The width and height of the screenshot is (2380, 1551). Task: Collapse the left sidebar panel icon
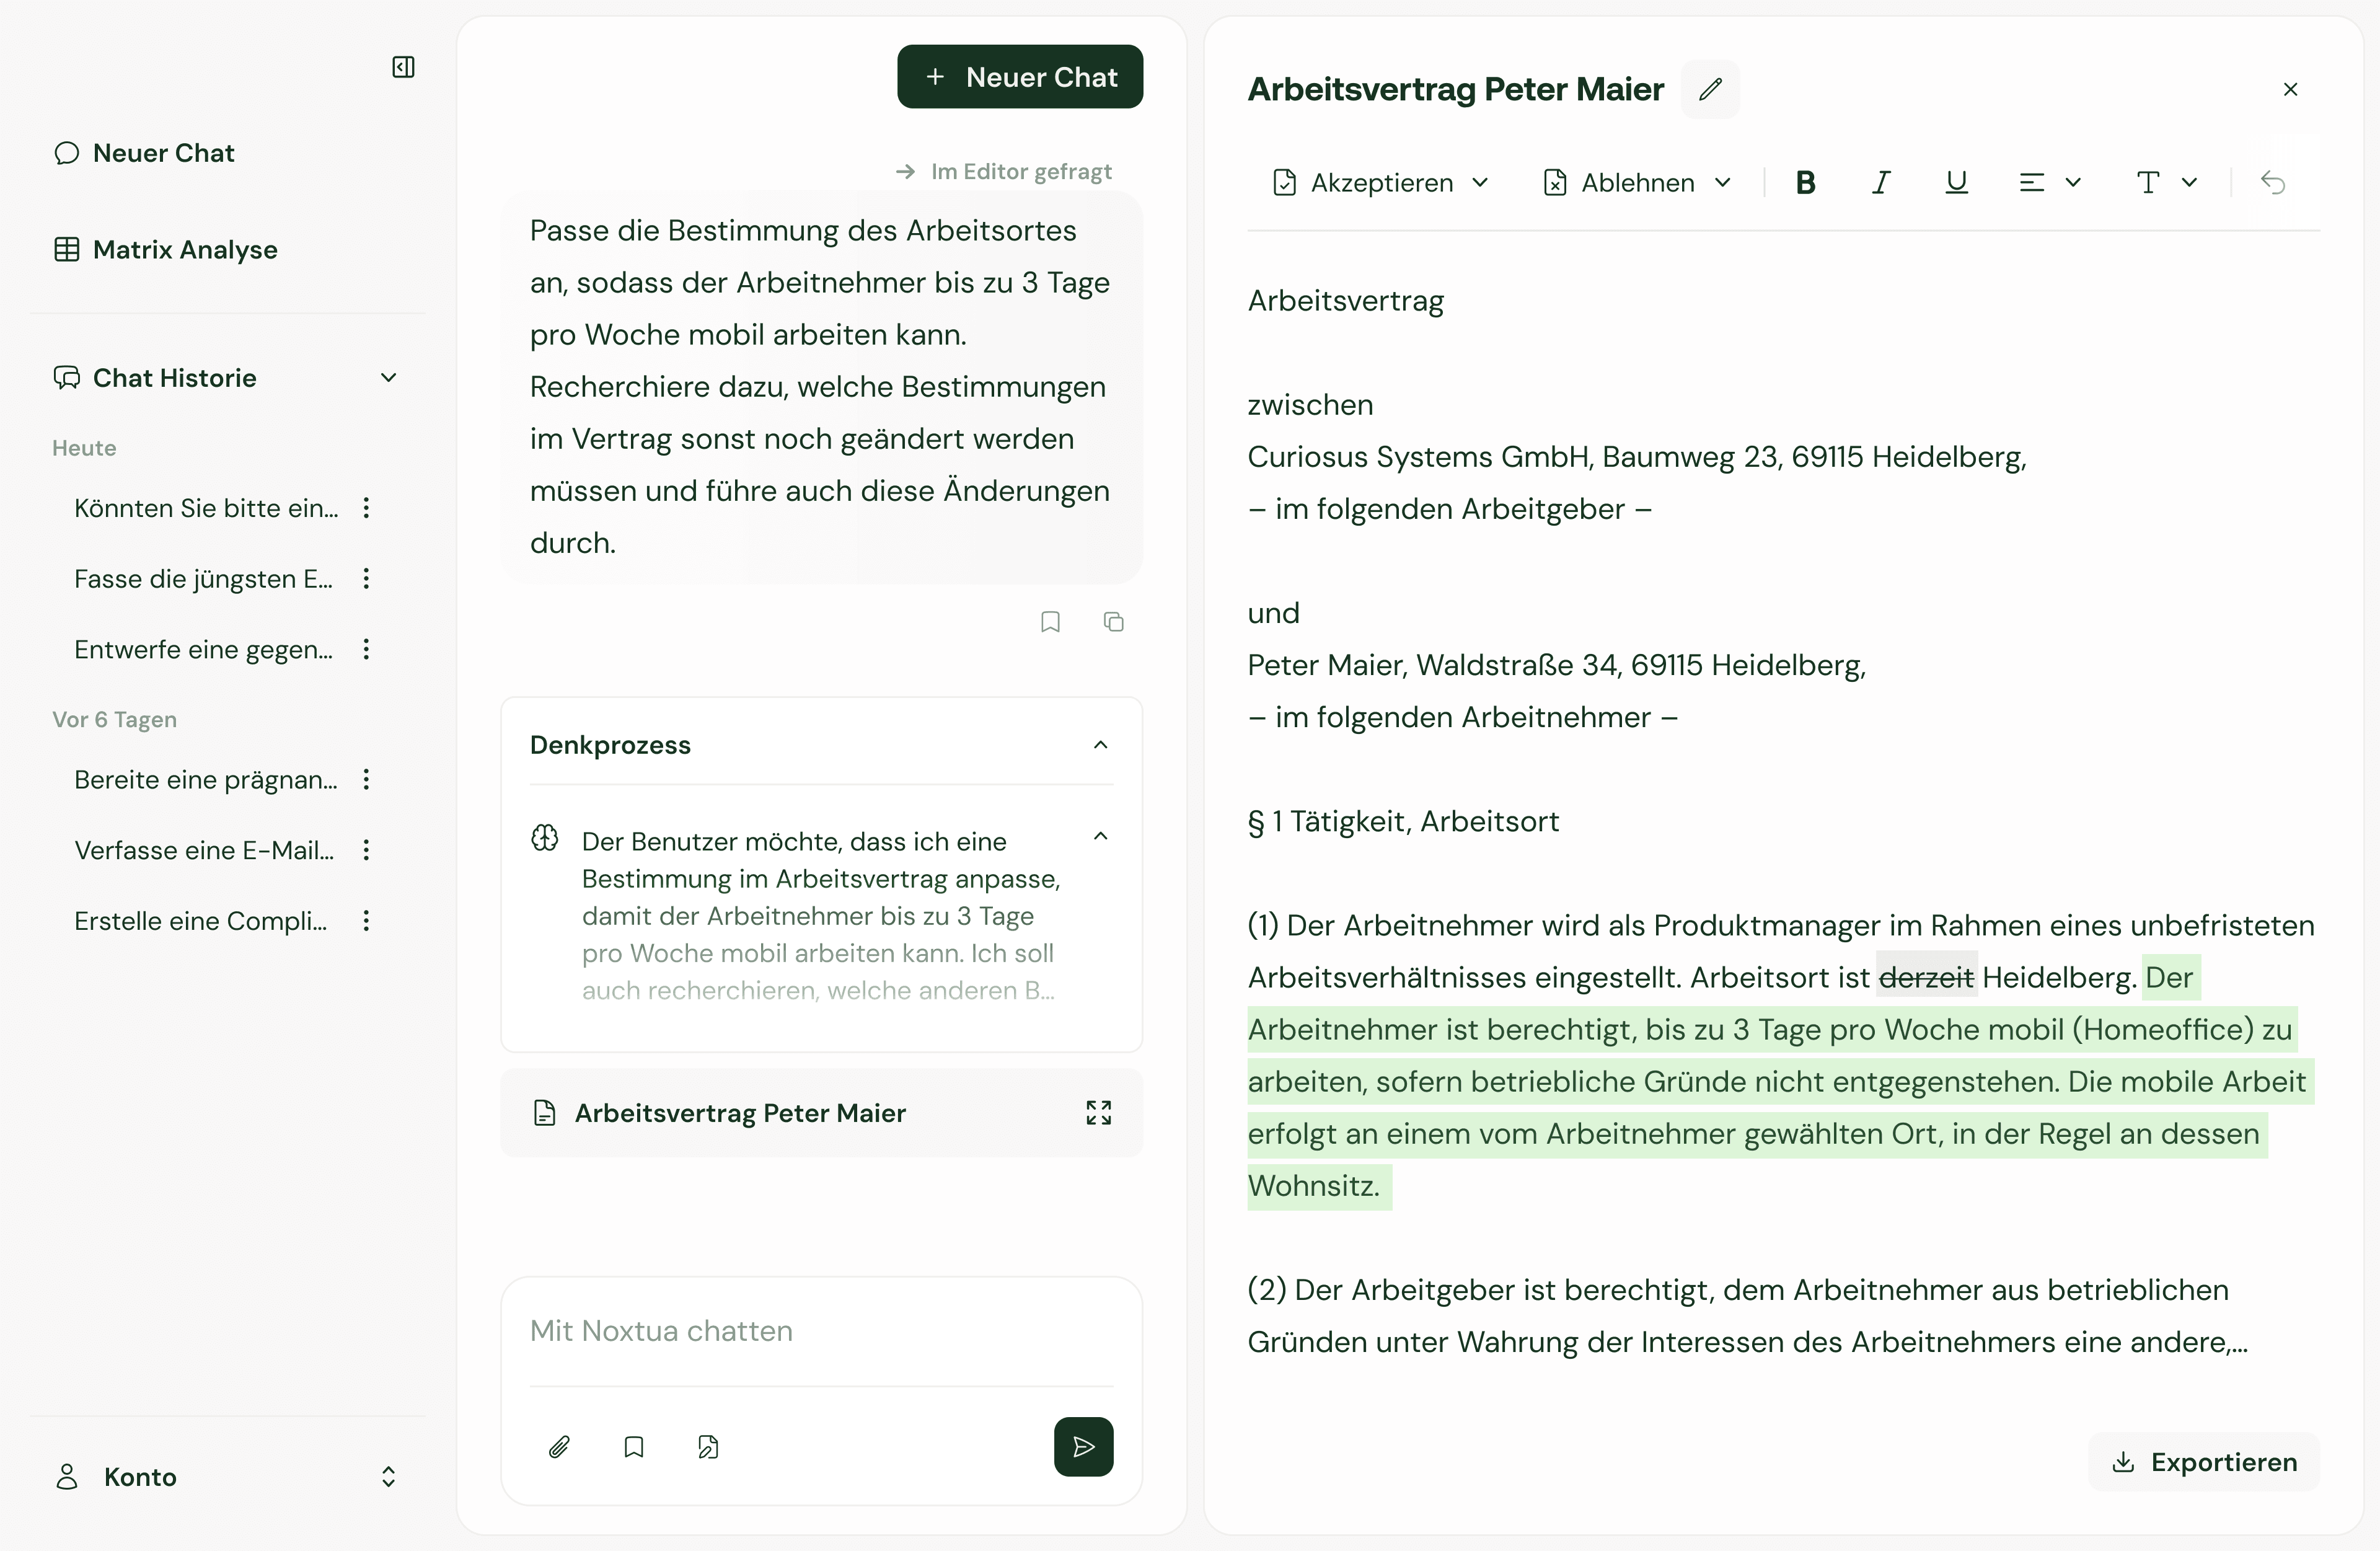[x=403, y=67]
